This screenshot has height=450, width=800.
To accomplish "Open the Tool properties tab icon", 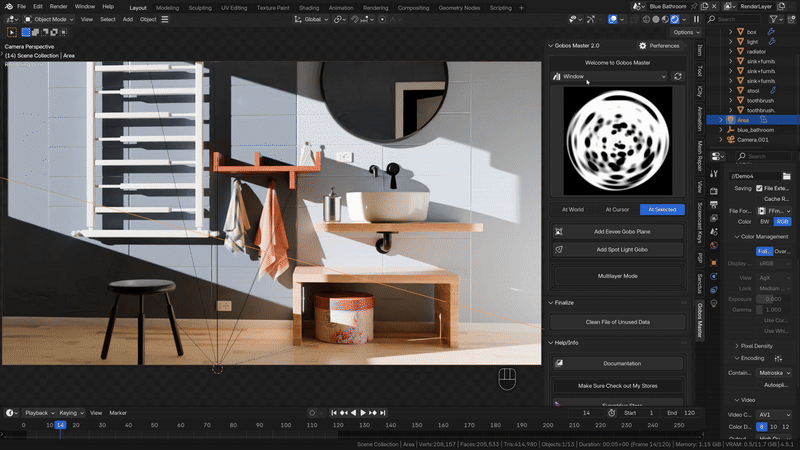I will coord(714,174).
